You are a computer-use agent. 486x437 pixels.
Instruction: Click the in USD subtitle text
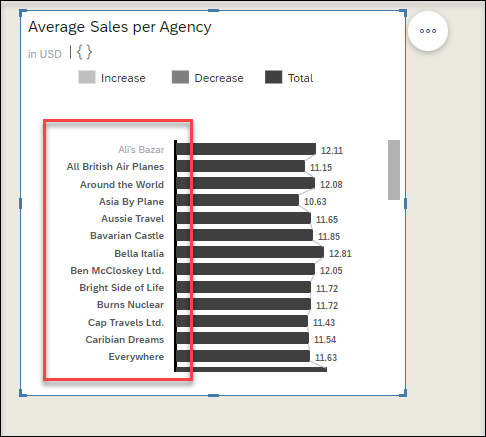[x=45, y=54]
